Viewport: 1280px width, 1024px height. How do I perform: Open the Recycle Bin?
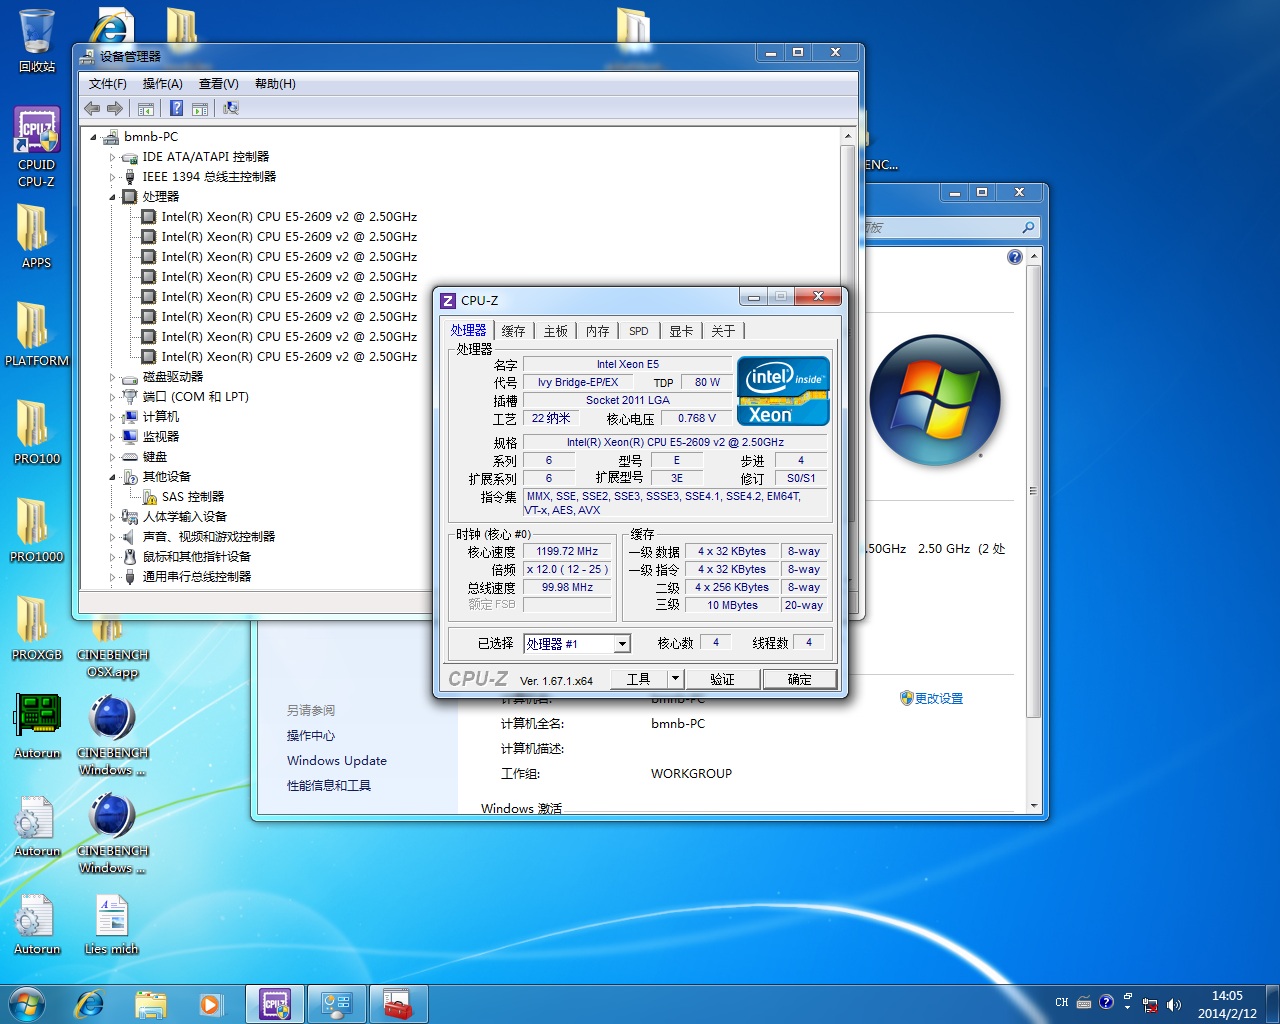point(36,30)
